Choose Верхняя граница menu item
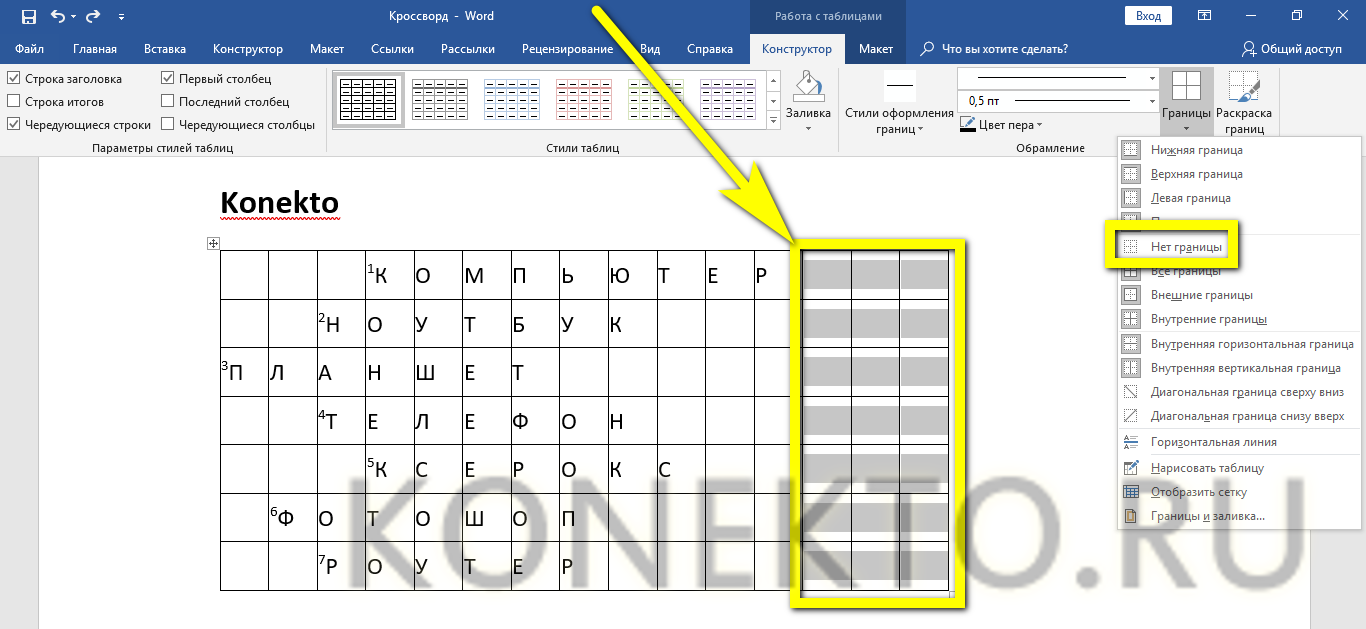 (x=1239, y=174)
